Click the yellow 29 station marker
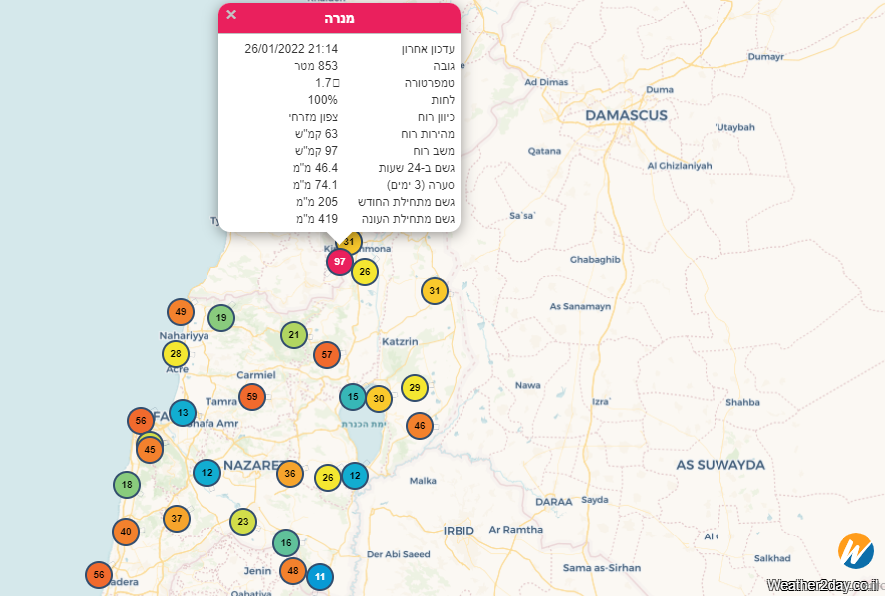The image size is (885, 596). click(415, 388)
